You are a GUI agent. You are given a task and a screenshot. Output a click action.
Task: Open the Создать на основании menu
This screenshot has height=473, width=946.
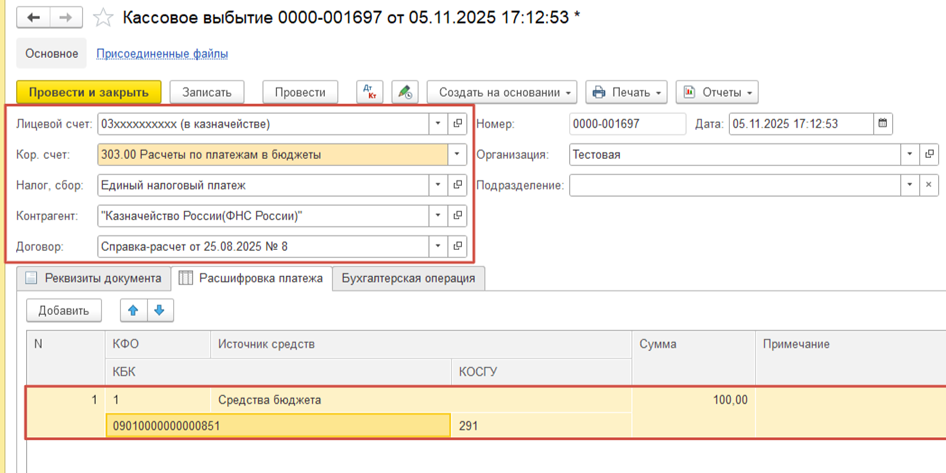pyautogui.click(x=502, y=92)
